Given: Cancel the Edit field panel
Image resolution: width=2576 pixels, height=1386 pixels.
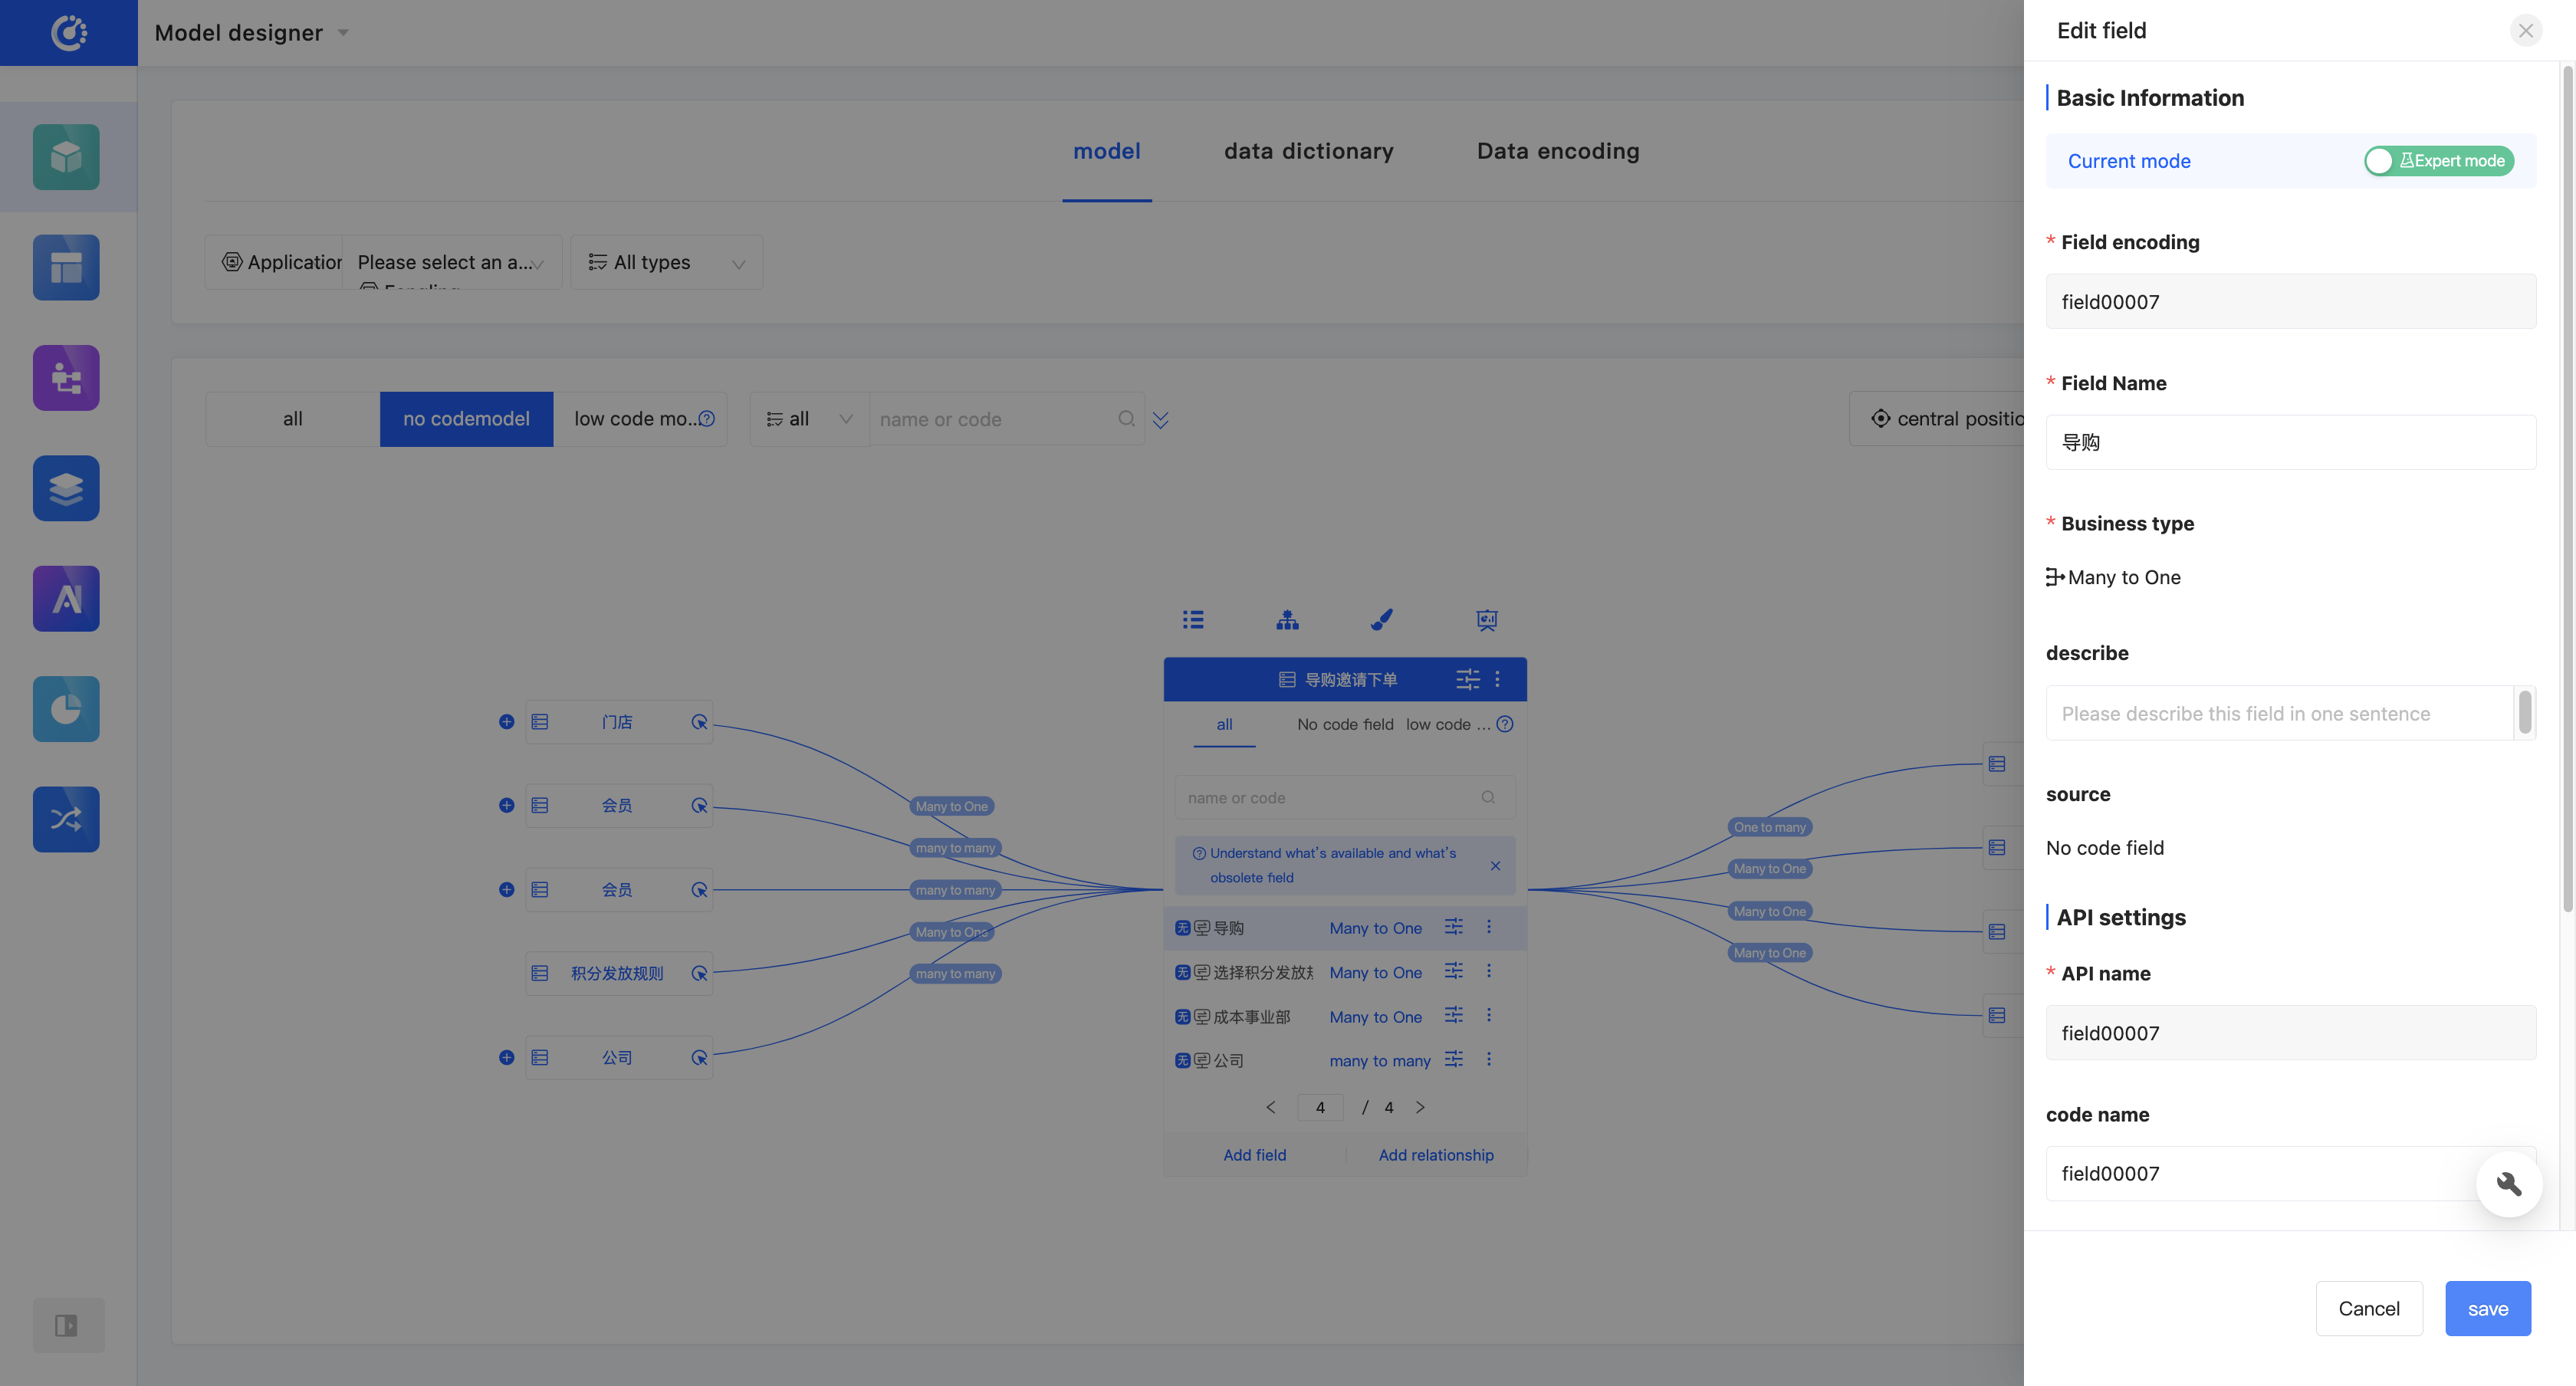Looking at the screenshot, I should click(x=2368, y=1308).
